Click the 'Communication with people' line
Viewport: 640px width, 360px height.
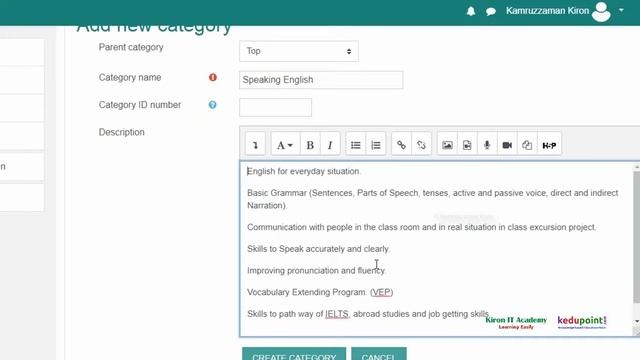[x=421, y=227]
